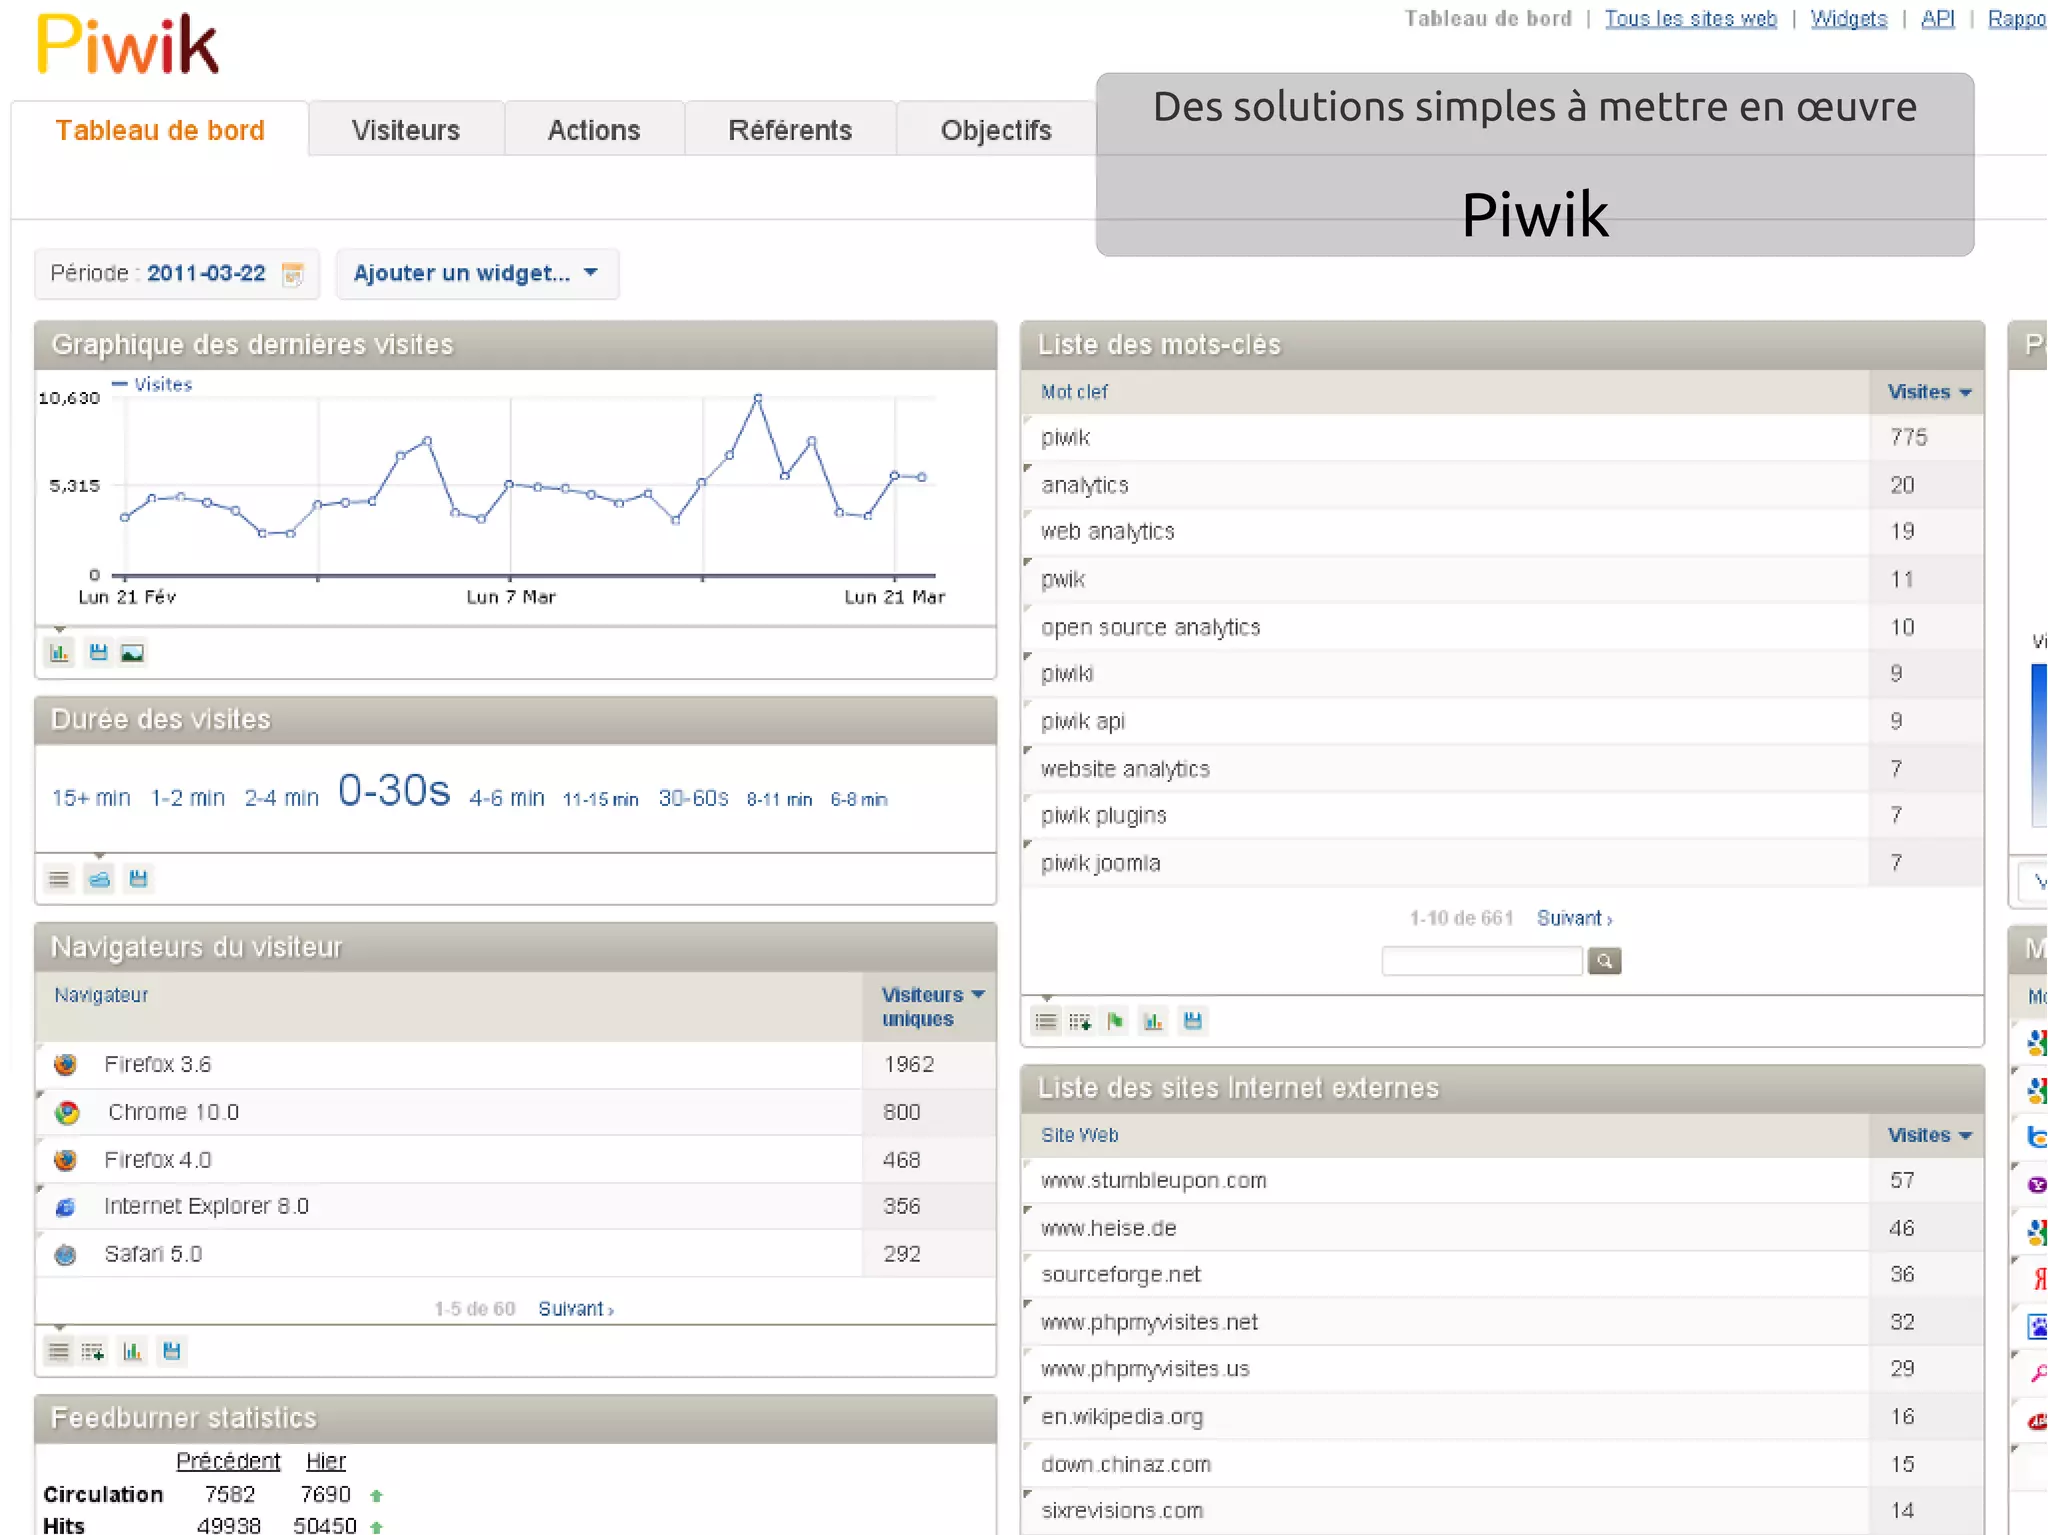Viewport: 2048px width, 1535px height.
Task: Click the export (disk) icon in Durée des visites
Action: [x=138, y=879]
